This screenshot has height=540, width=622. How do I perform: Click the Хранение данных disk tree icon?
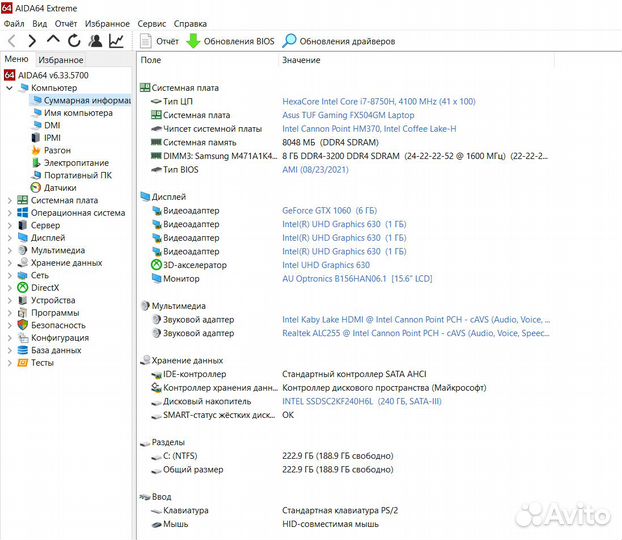23,262
